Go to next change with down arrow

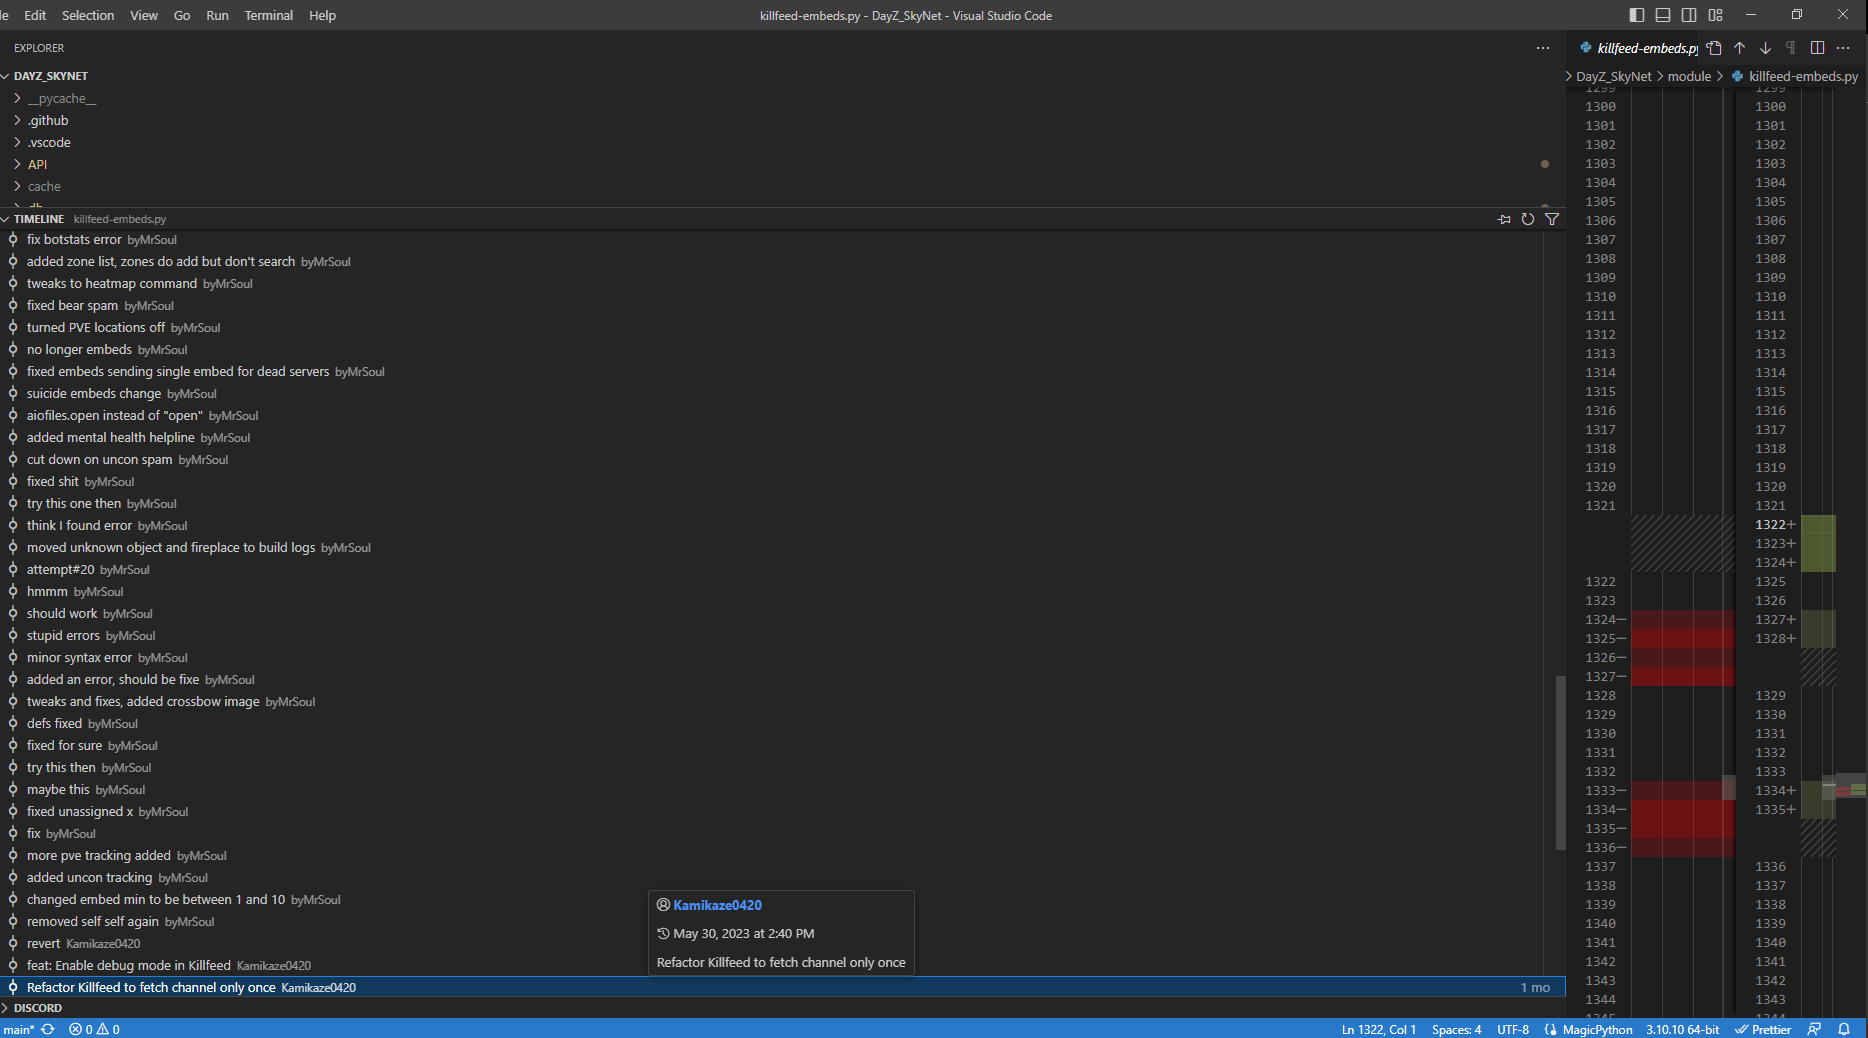point(1766,48)
